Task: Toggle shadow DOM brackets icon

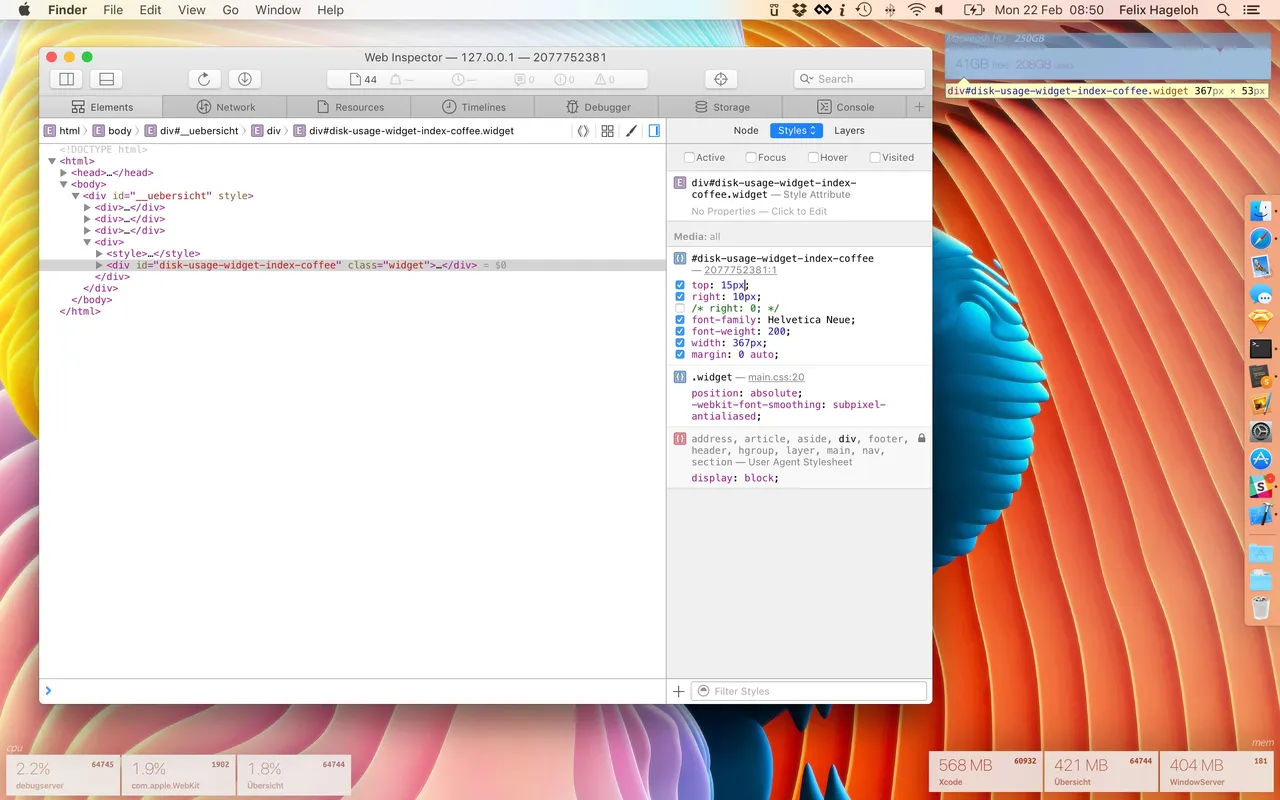Action: 583,131
